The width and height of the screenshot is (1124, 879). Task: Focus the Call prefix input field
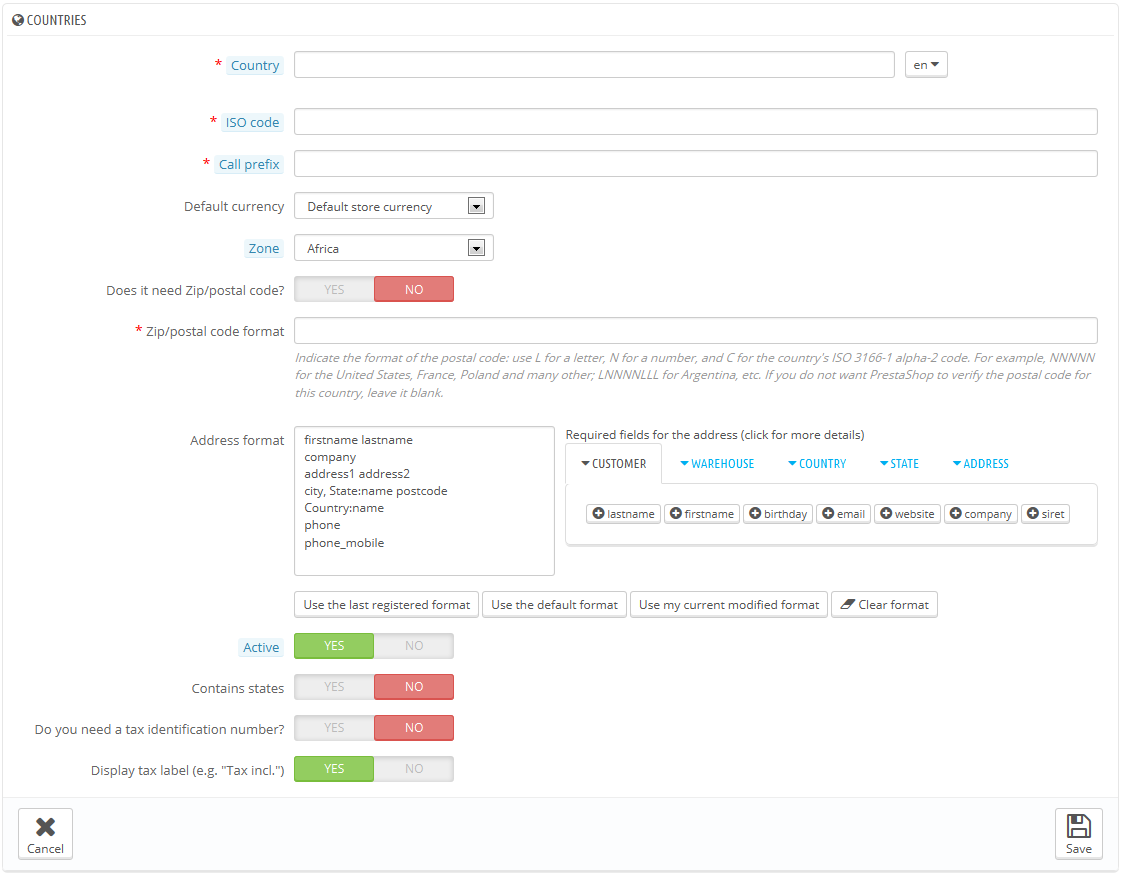(695, 163)
